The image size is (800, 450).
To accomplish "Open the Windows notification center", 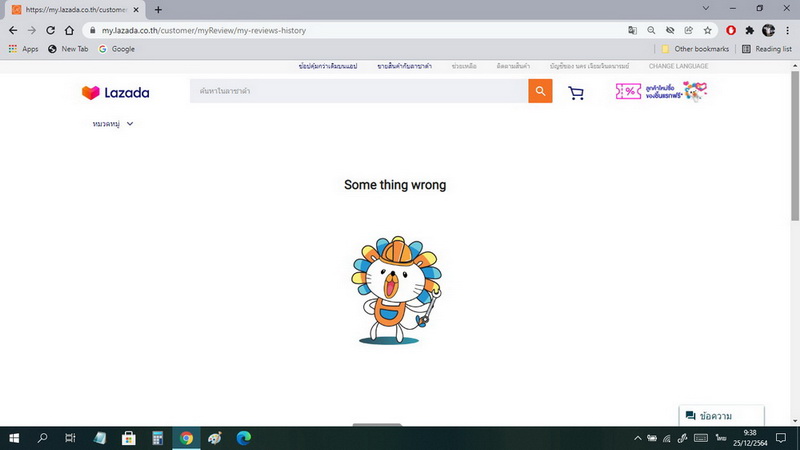I will point(781,438).
